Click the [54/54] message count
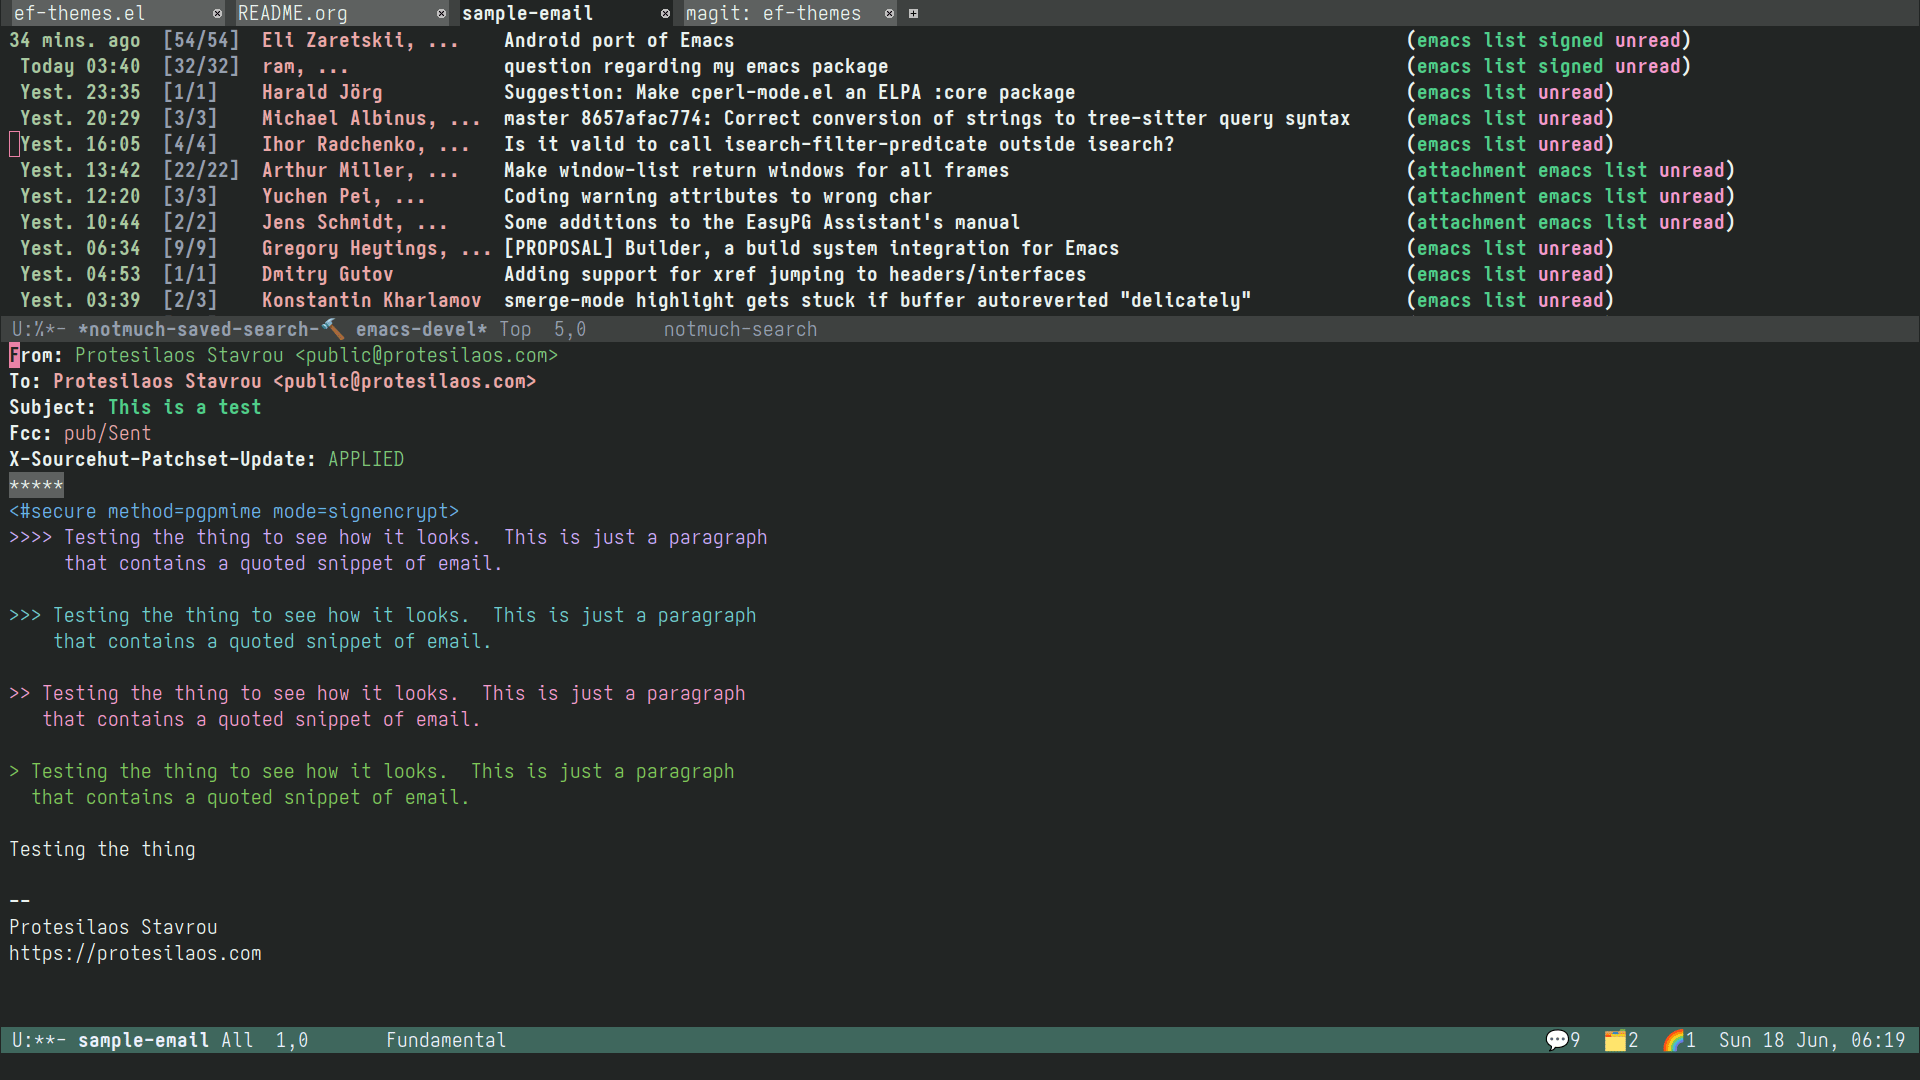 pyautogui.click(x=201, y=40)
